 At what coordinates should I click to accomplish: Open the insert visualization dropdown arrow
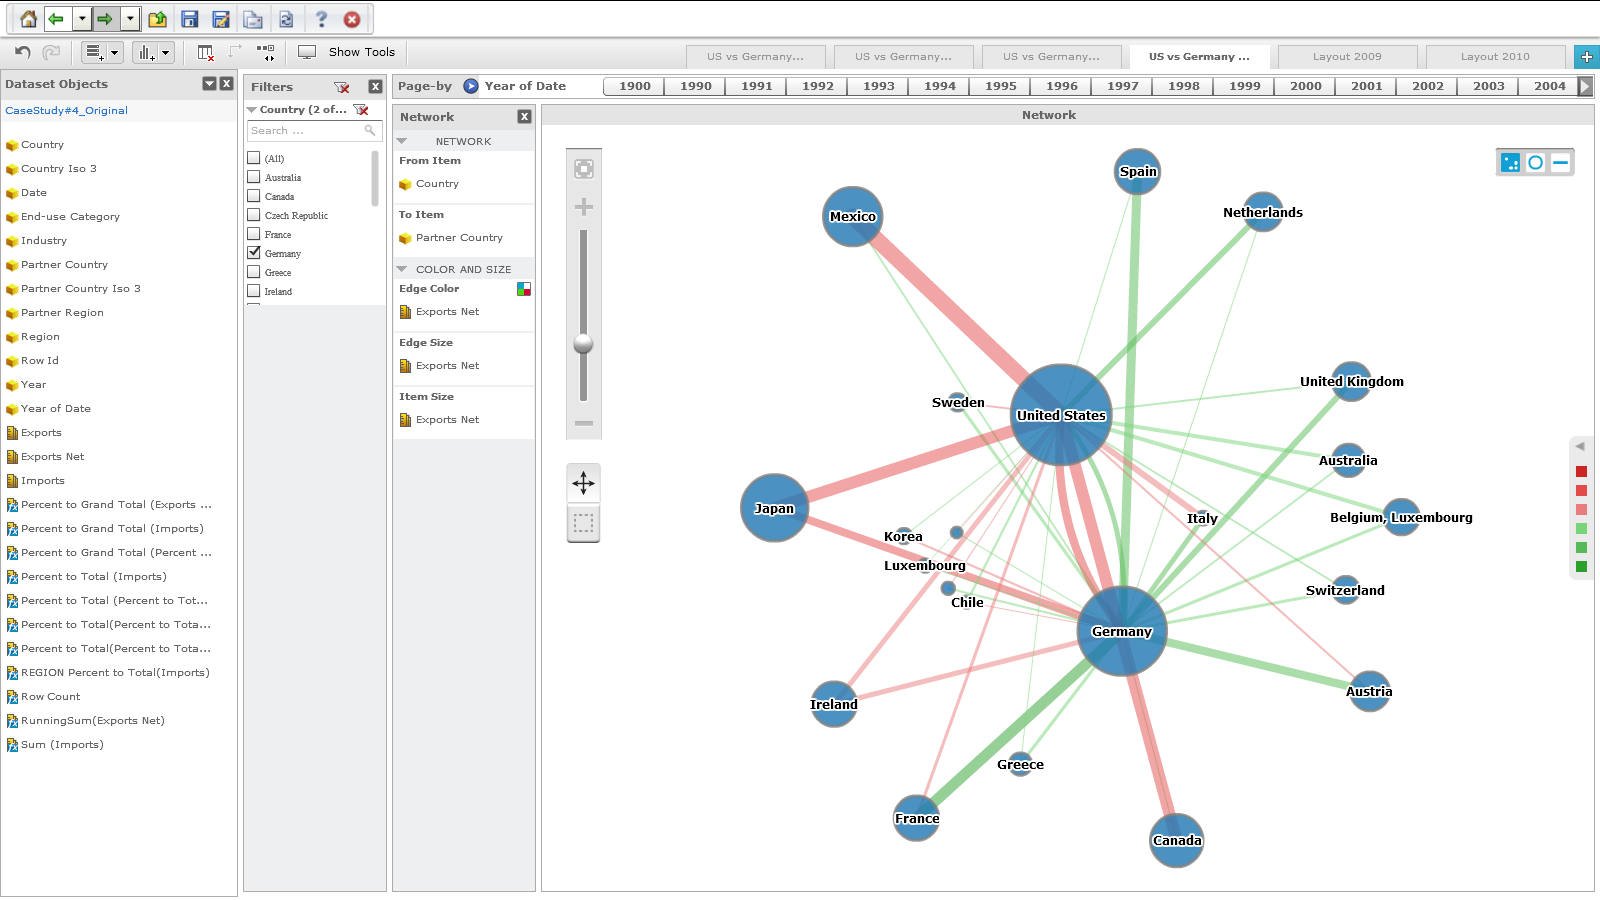click(166, 52)
